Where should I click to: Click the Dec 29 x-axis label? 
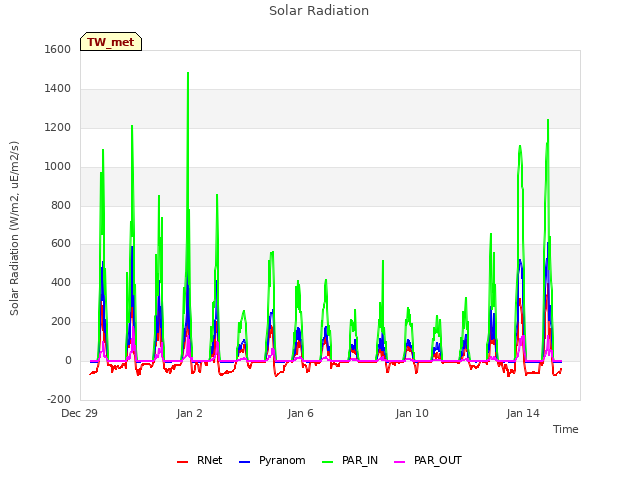click(x=80, y=413)
